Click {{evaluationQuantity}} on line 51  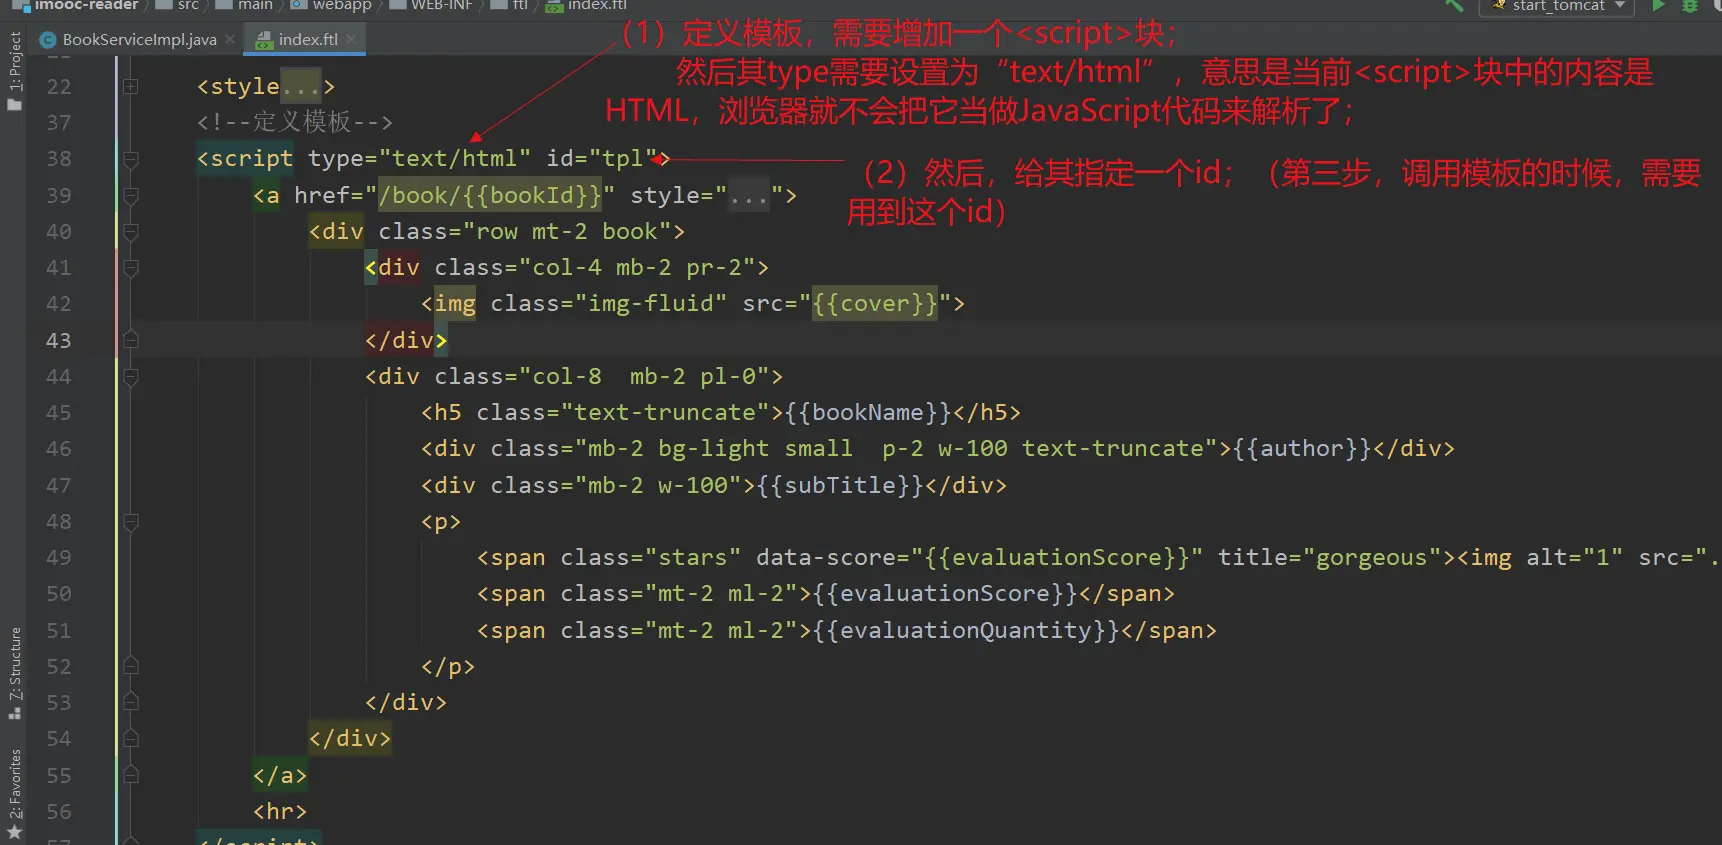pos(967,630)
